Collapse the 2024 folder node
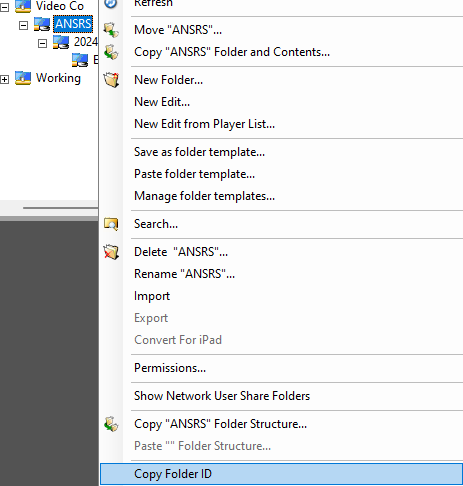The image size is (463, 486). tap(42, 43)
